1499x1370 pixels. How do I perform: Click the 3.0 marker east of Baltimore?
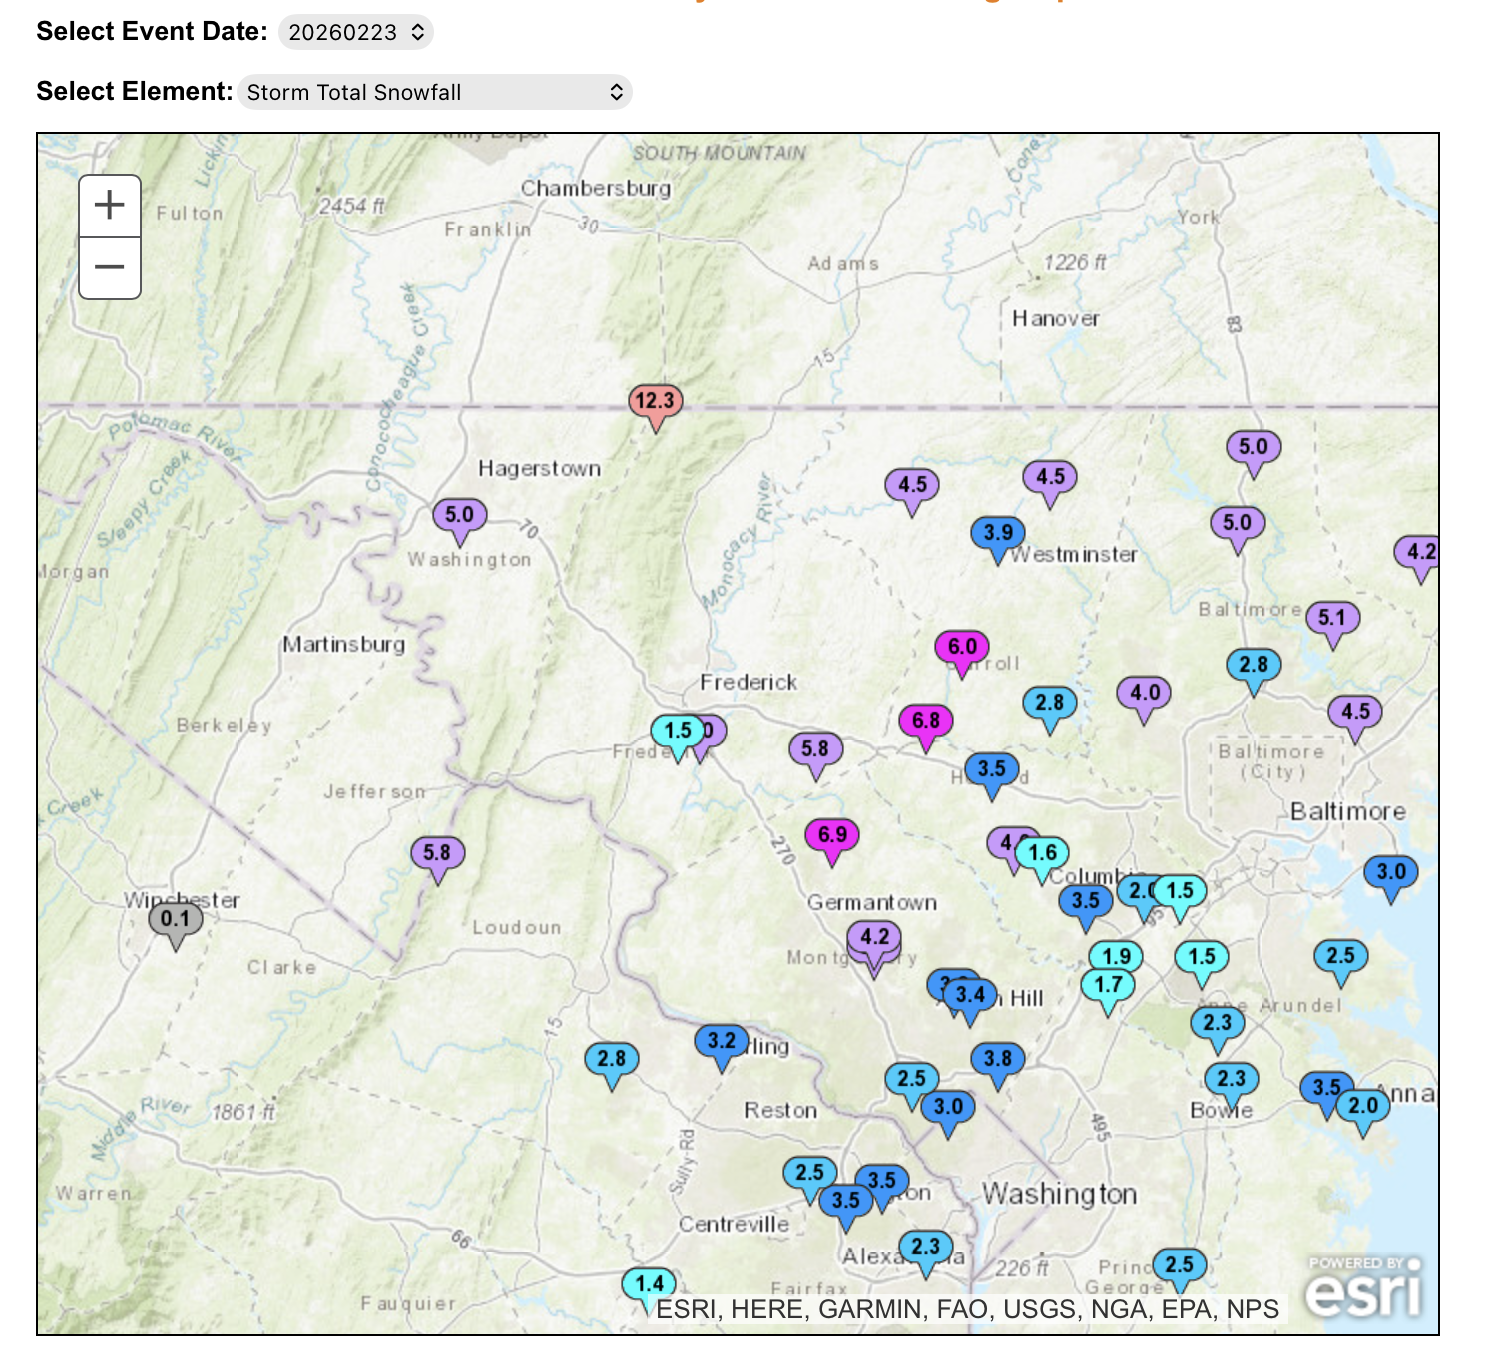tap(1390, 872)
